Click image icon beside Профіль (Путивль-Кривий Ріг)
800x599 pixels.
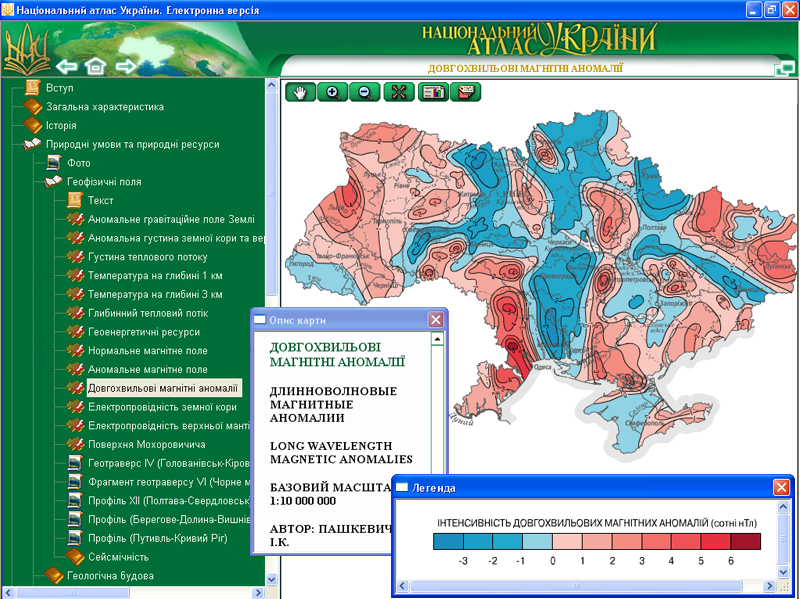click(75, 538)
